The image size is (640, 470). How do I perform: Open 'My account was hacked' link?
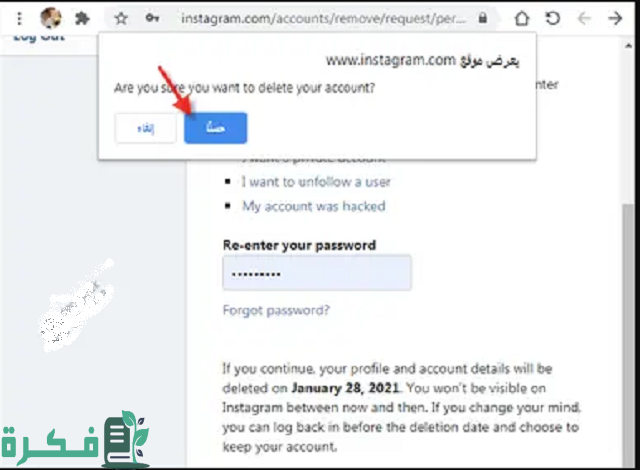314,206
